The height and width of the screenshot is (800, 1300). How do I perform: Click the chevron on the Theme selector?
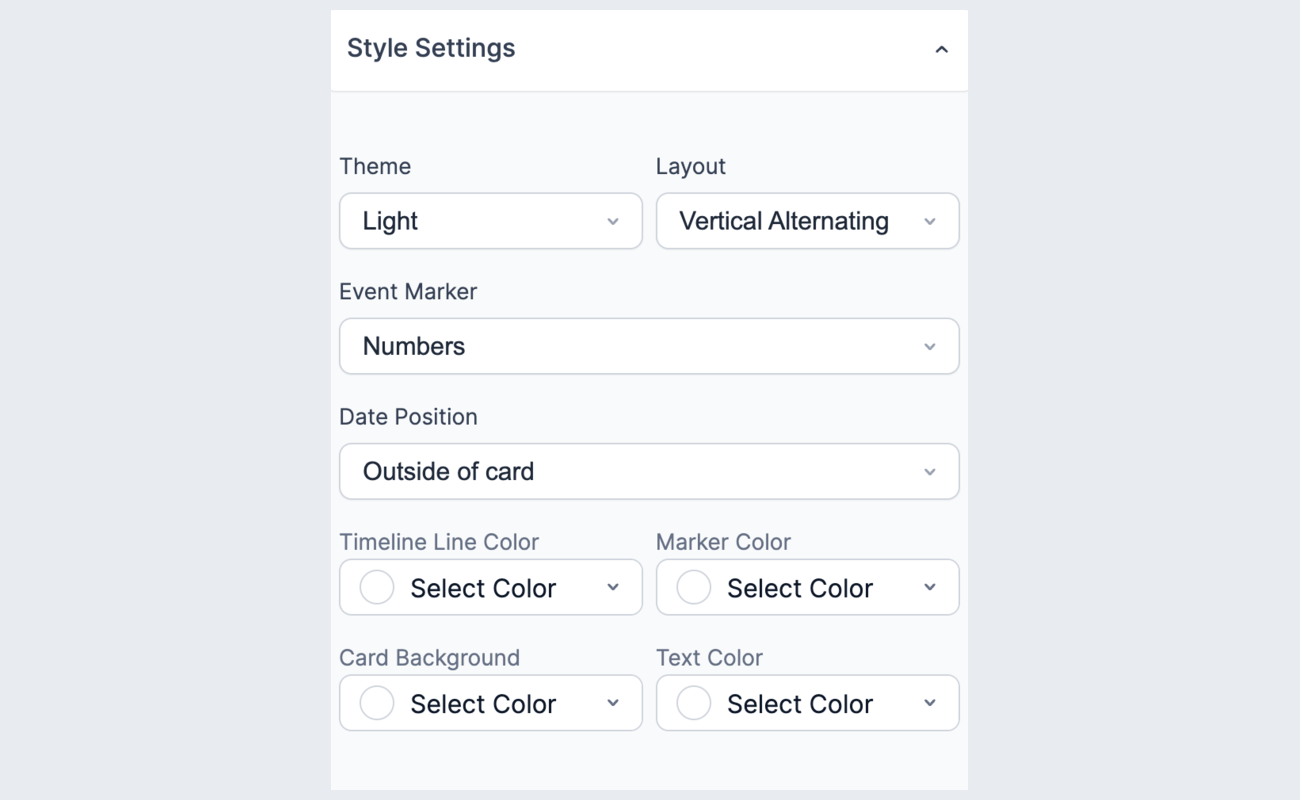(x=613, y=221)
